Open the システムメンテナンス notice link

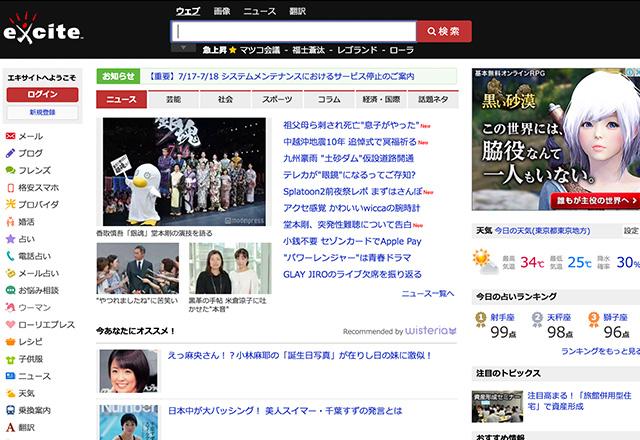(280, 76)
